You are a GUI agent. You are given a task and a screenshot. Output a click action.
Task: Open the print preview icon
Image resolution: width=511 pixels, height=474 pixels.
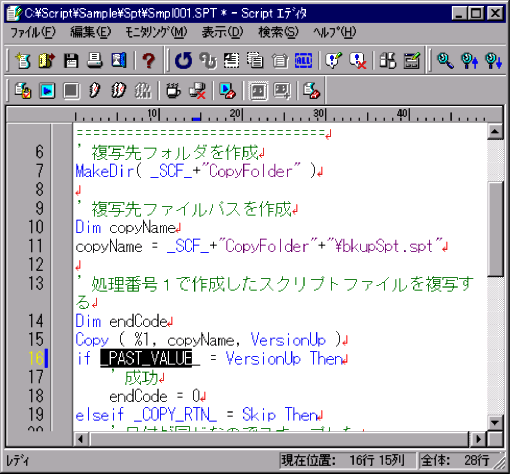119,61
